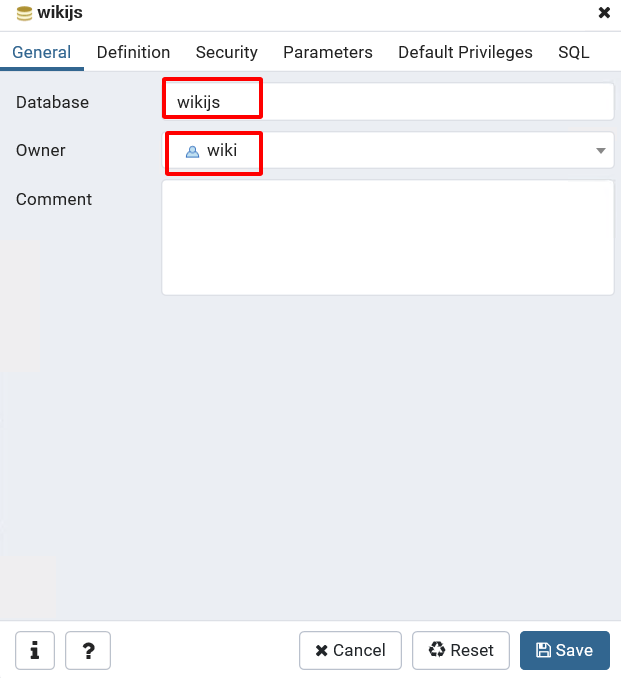Close the wikijs properties dialog
This screenshot has width=621, height=678.
click(x=604, y=13)
